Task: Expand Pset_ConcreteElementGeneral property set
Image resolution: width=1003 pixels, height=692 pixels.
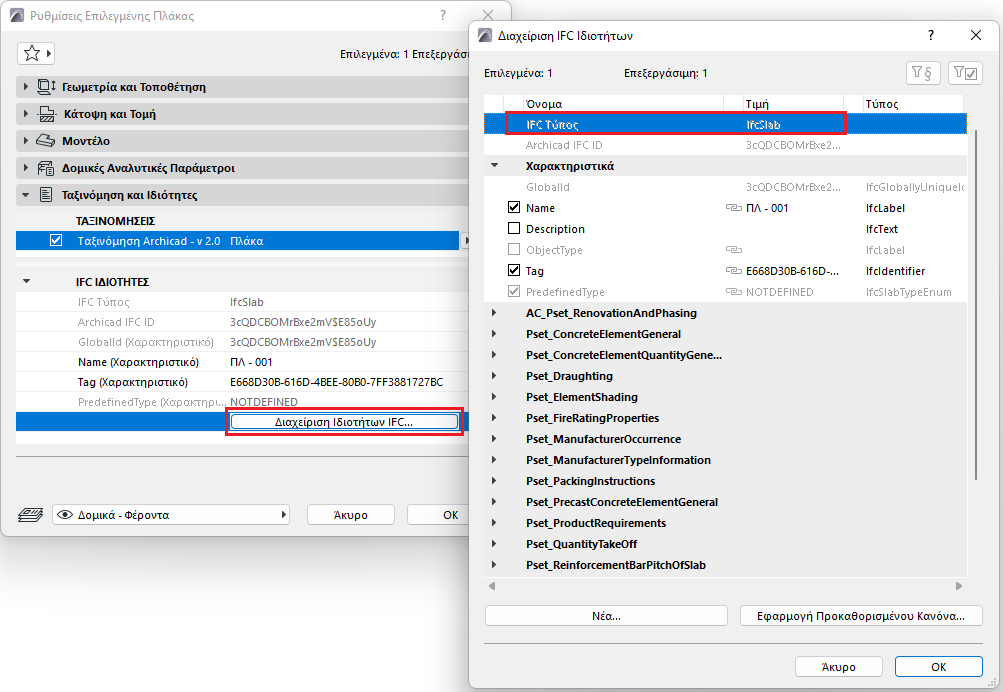Action: coord(494,334)
